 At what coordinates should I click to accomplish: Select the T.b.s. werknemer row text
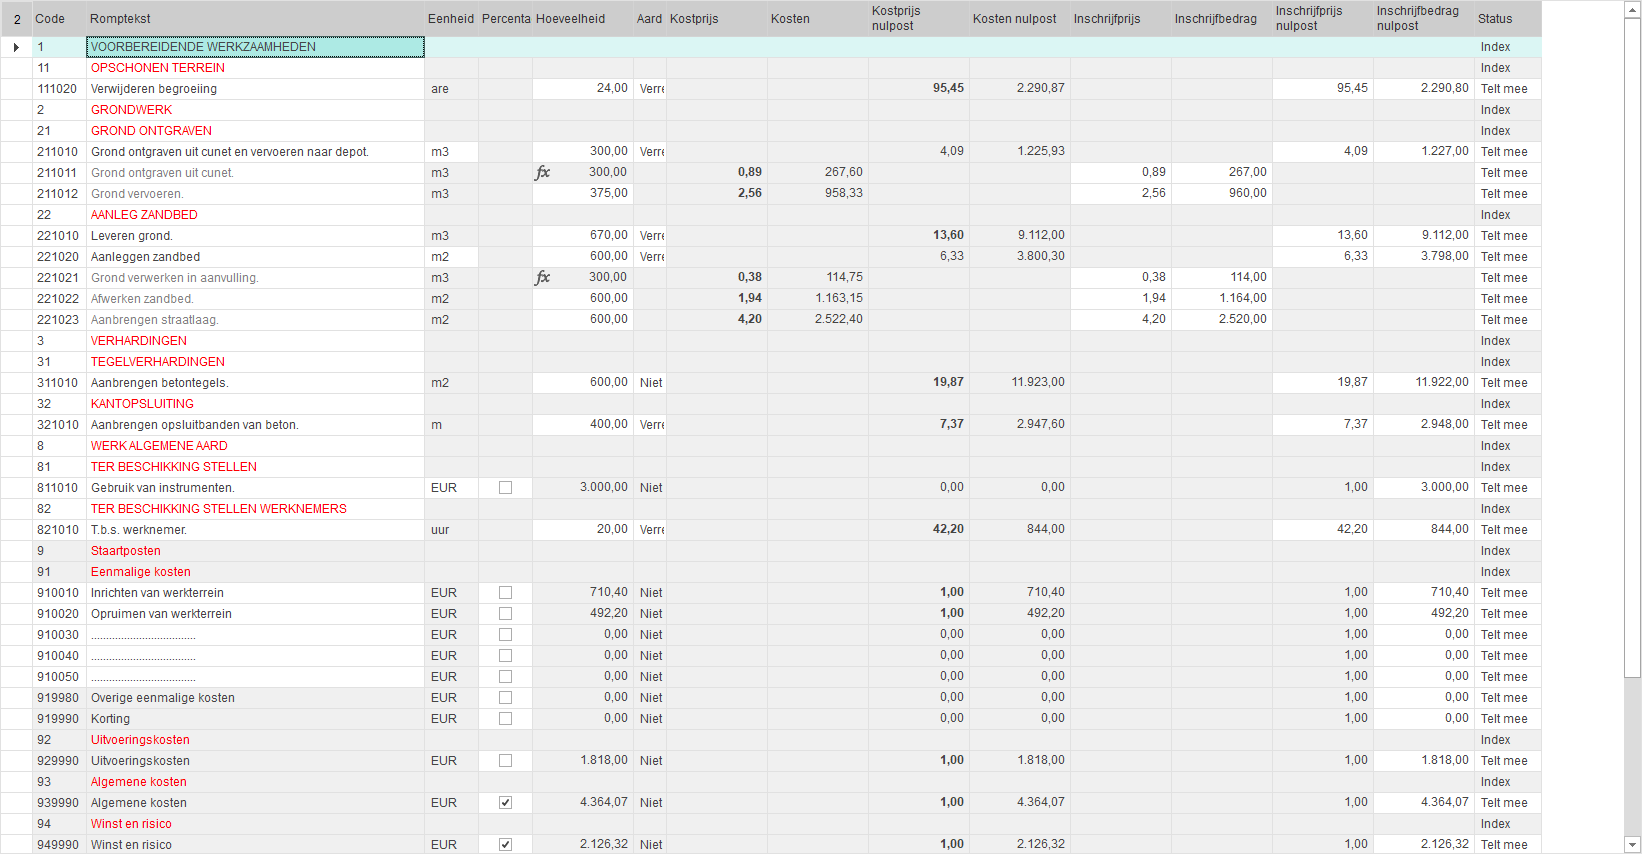click(x=139, y=530)
